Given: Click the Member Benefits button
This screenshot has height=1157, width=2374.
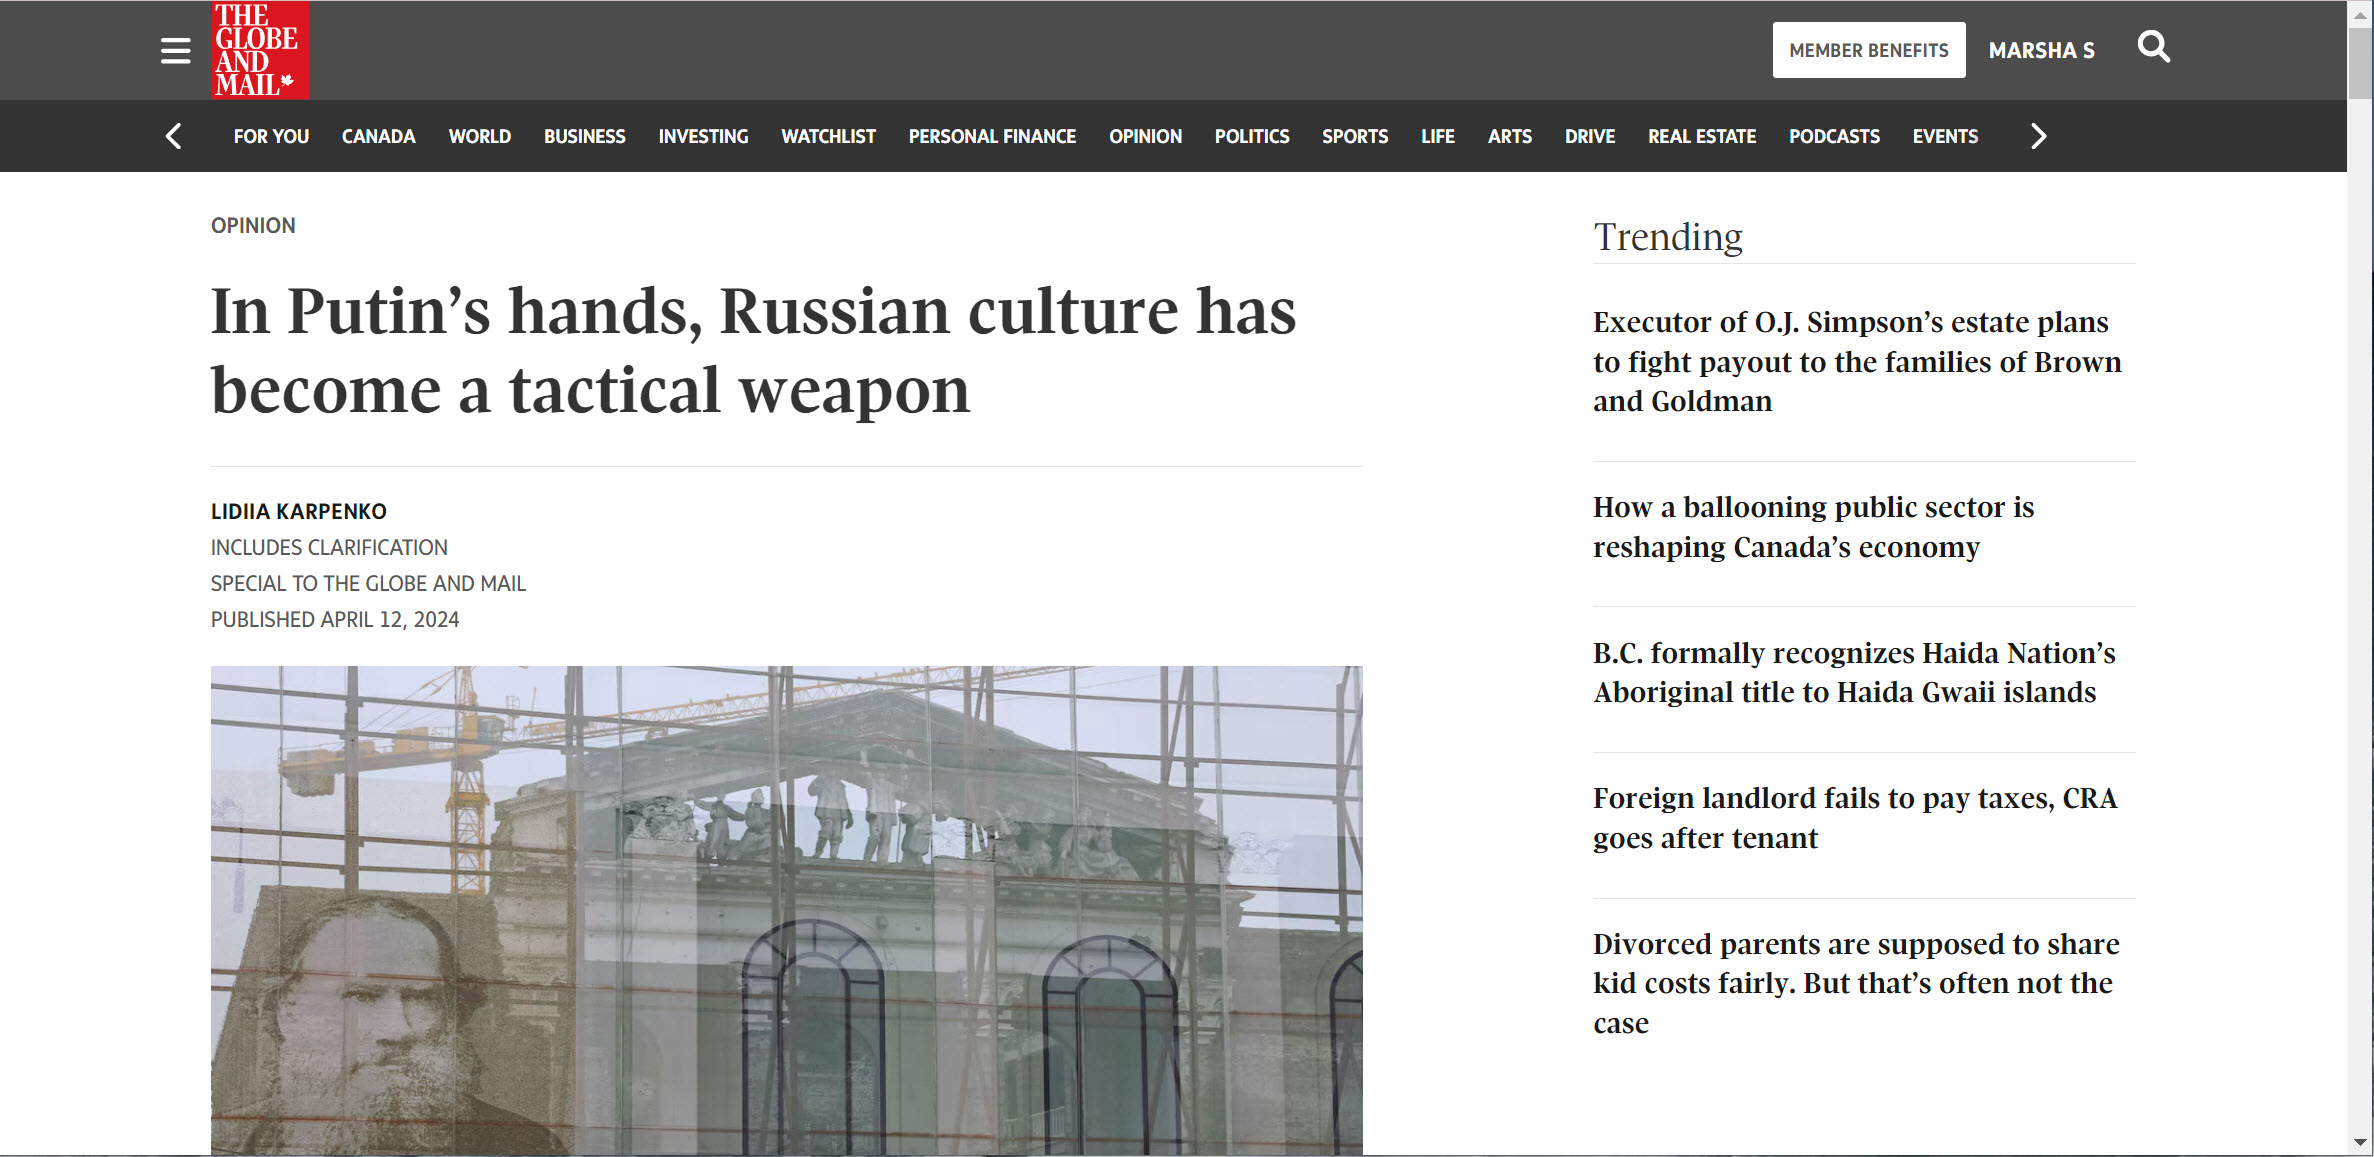Looking at the screenshot, I should [x=1868, y=50].
